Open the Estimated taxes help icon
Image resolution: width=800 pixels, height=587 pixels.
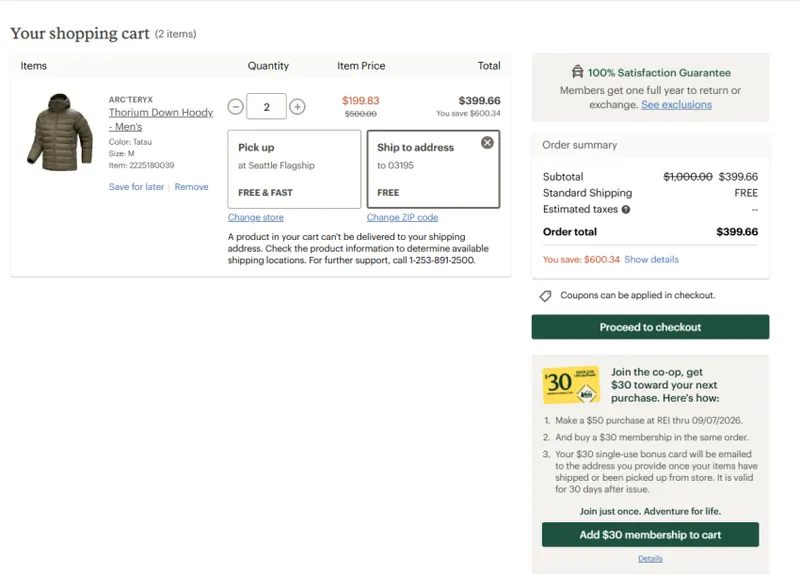click(x=626, y=209)
